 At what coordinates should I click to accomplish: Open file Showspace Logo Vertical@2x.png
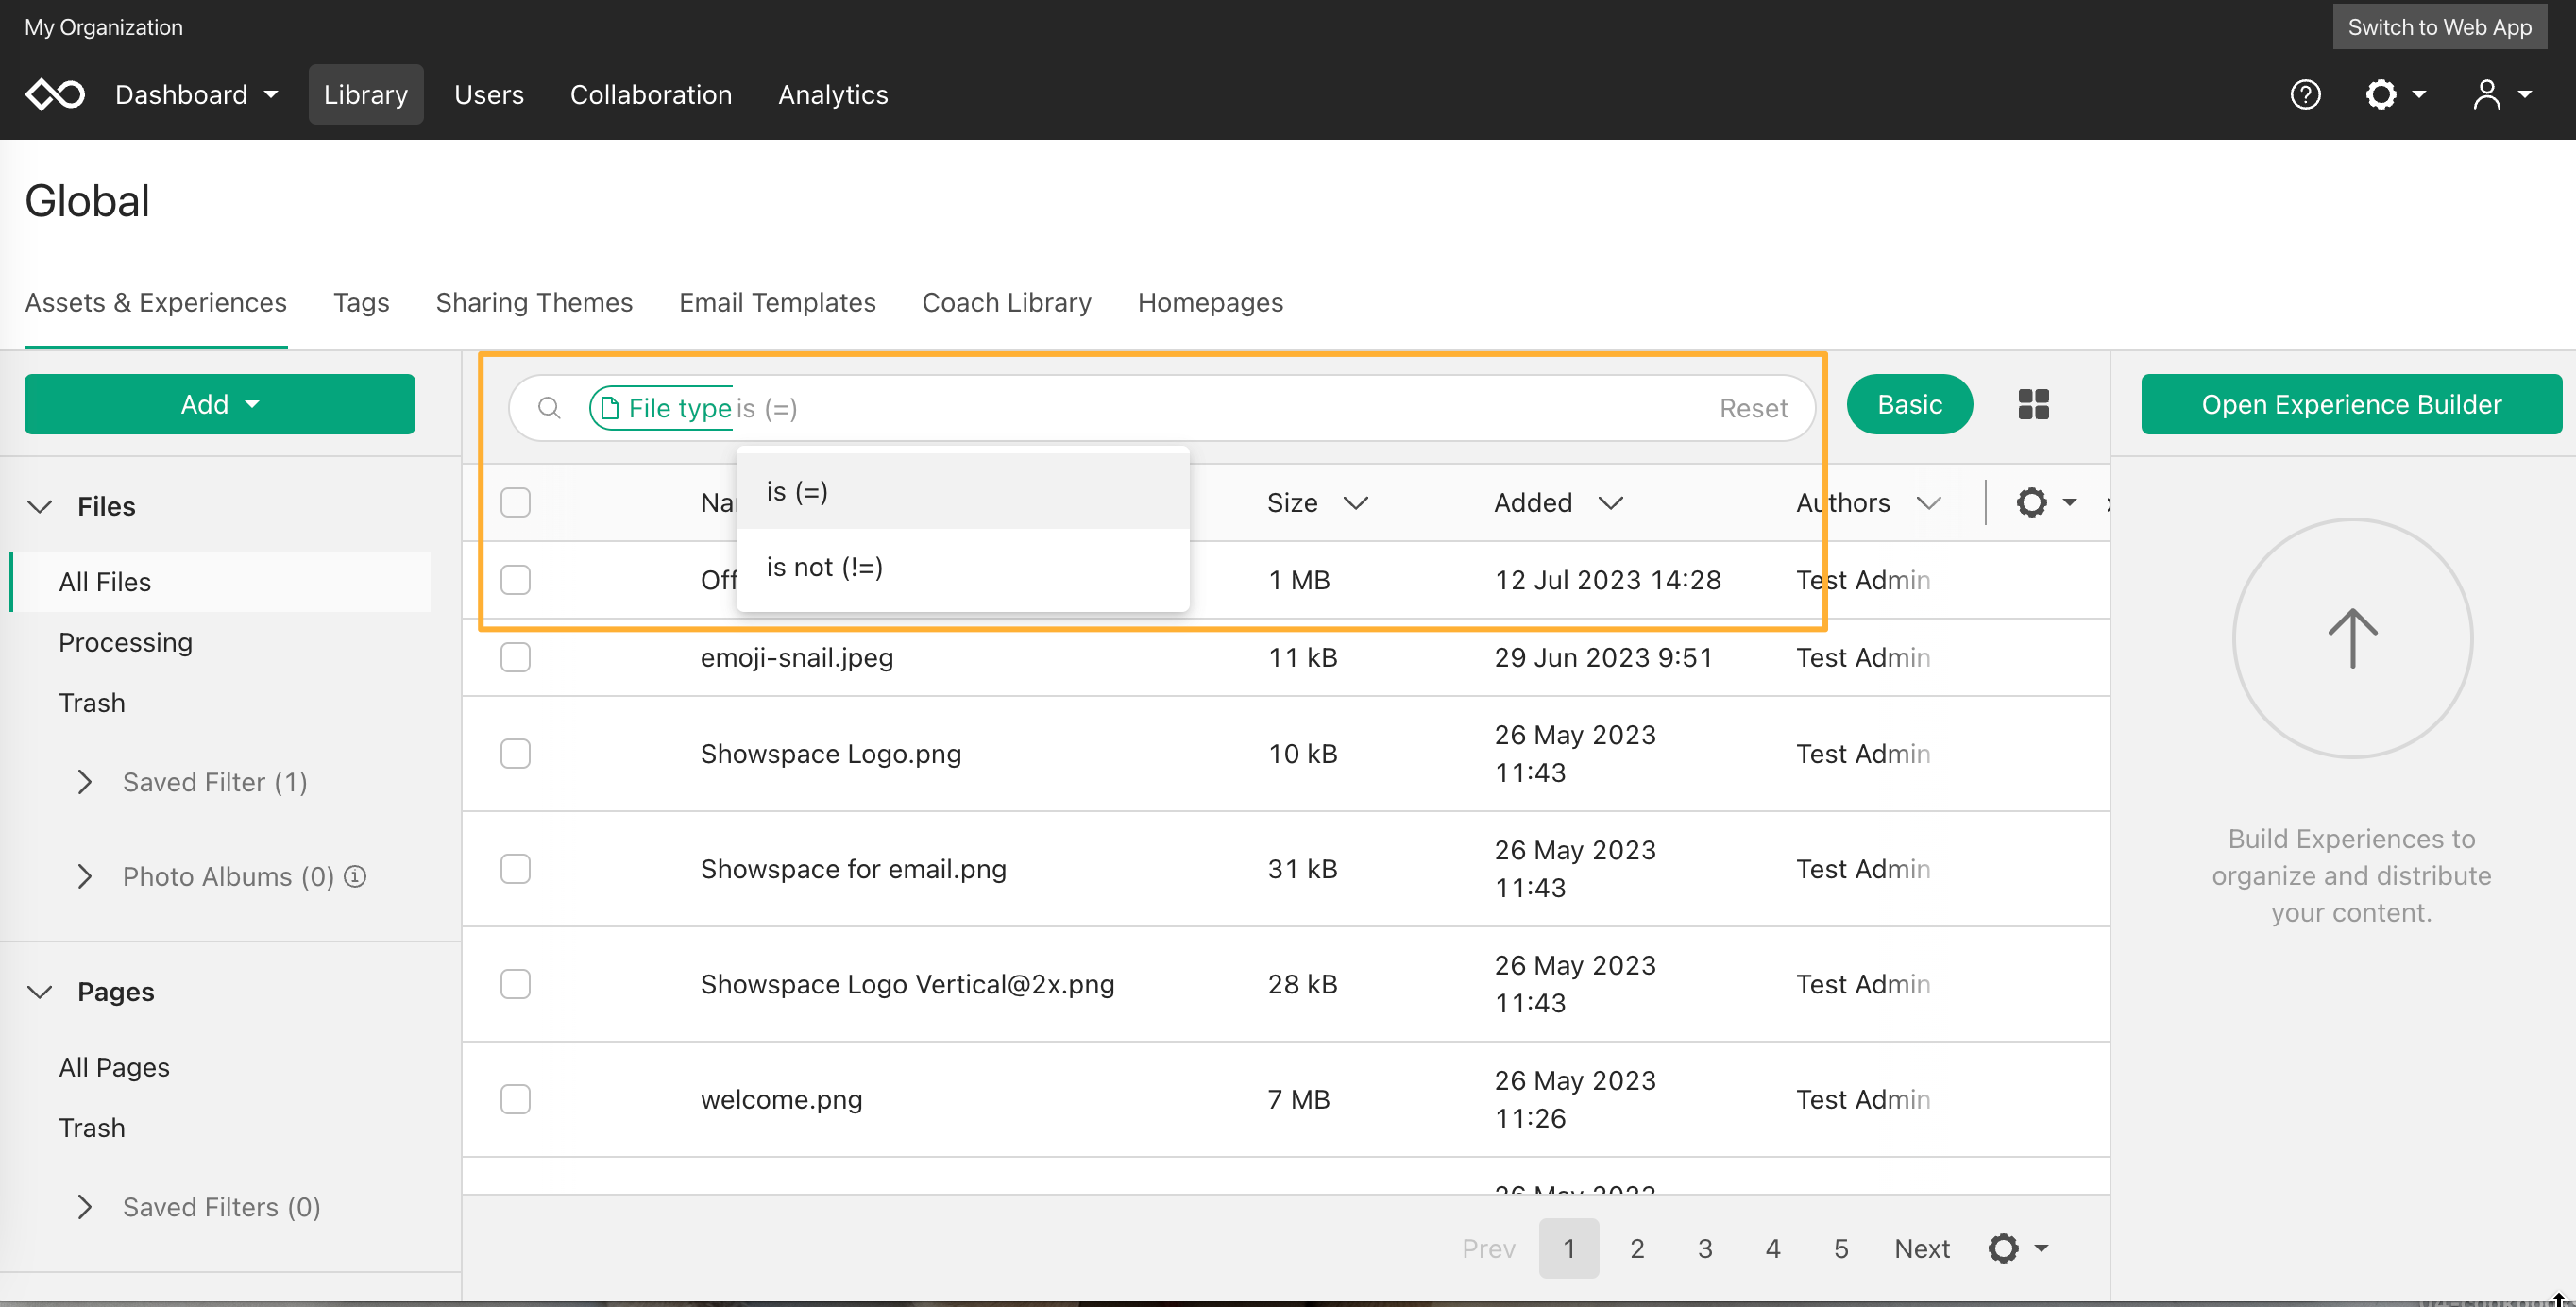(x=907, y=984)
